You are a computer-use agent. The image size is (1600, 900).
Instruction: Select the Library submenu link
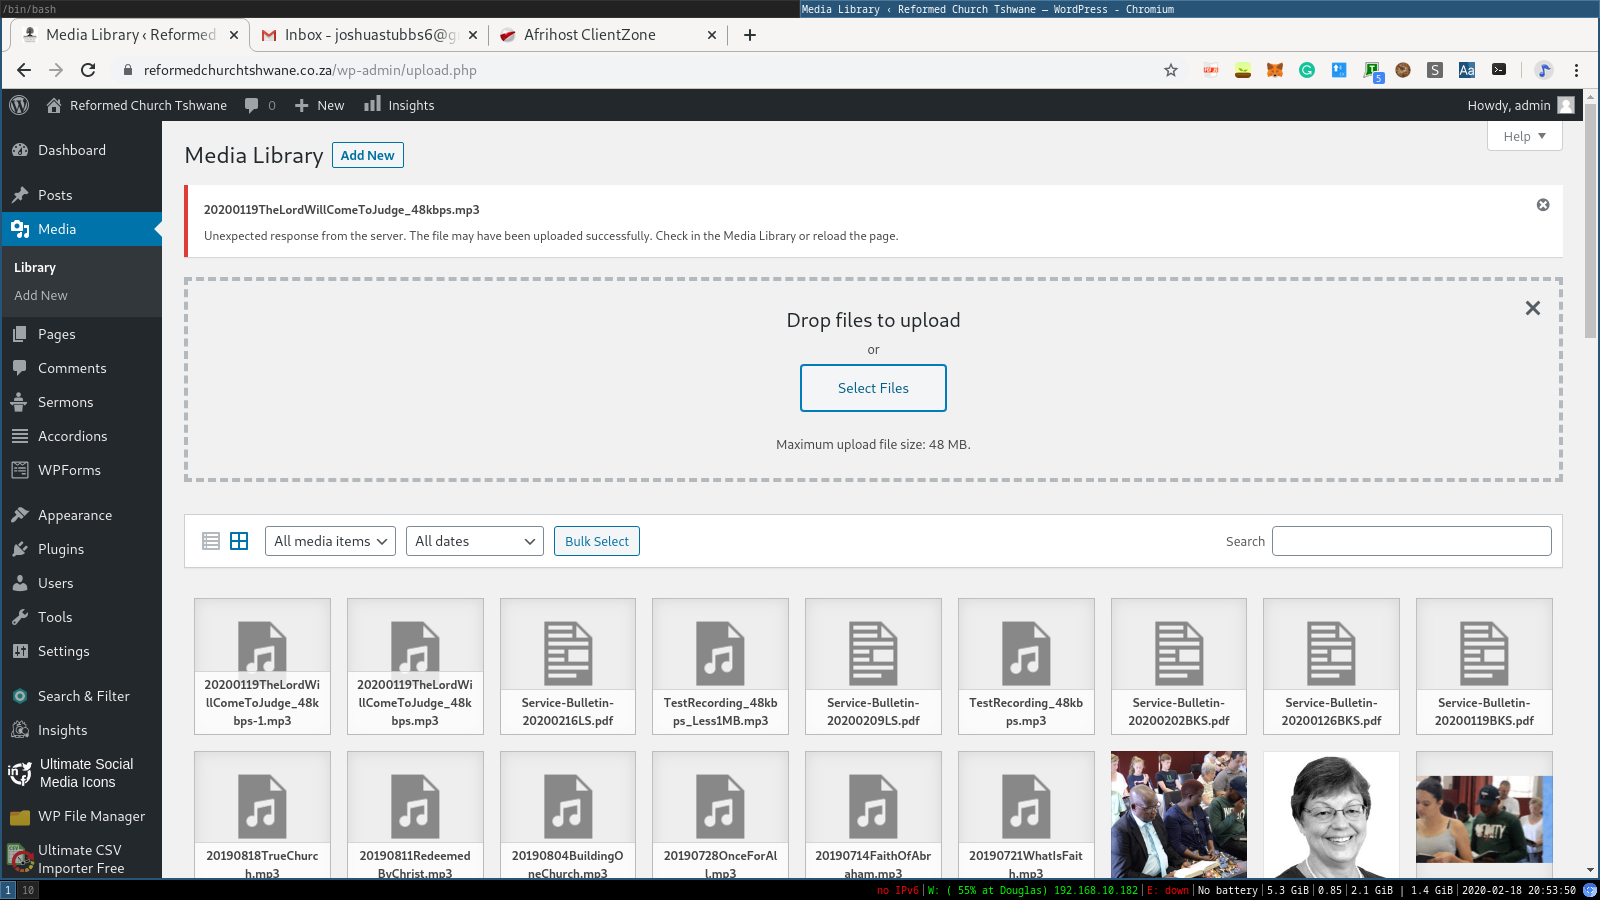pos(35,267)
